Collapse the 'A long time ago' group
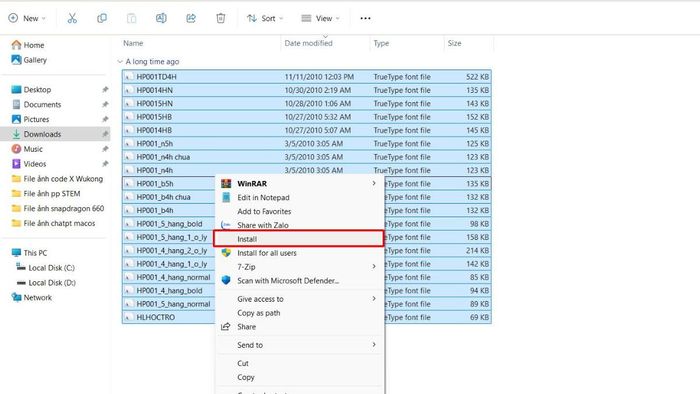Viewport: 700px width, 394px height. (x=120, y=62)
